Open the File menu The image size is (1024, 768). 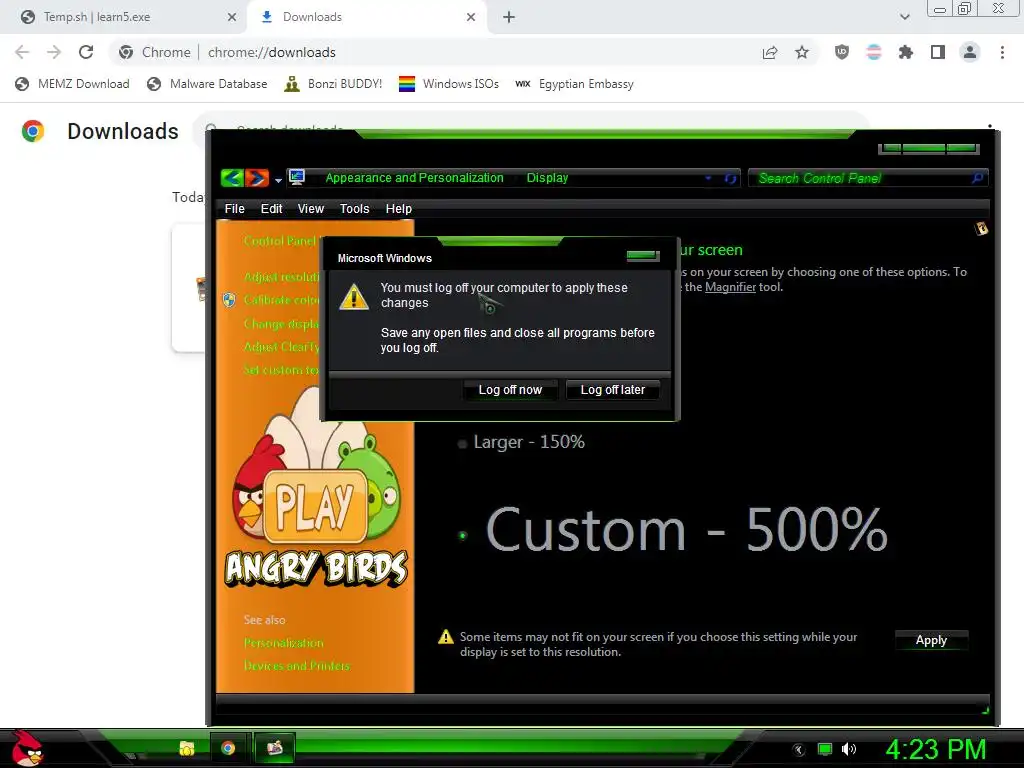tap(234, 208)
